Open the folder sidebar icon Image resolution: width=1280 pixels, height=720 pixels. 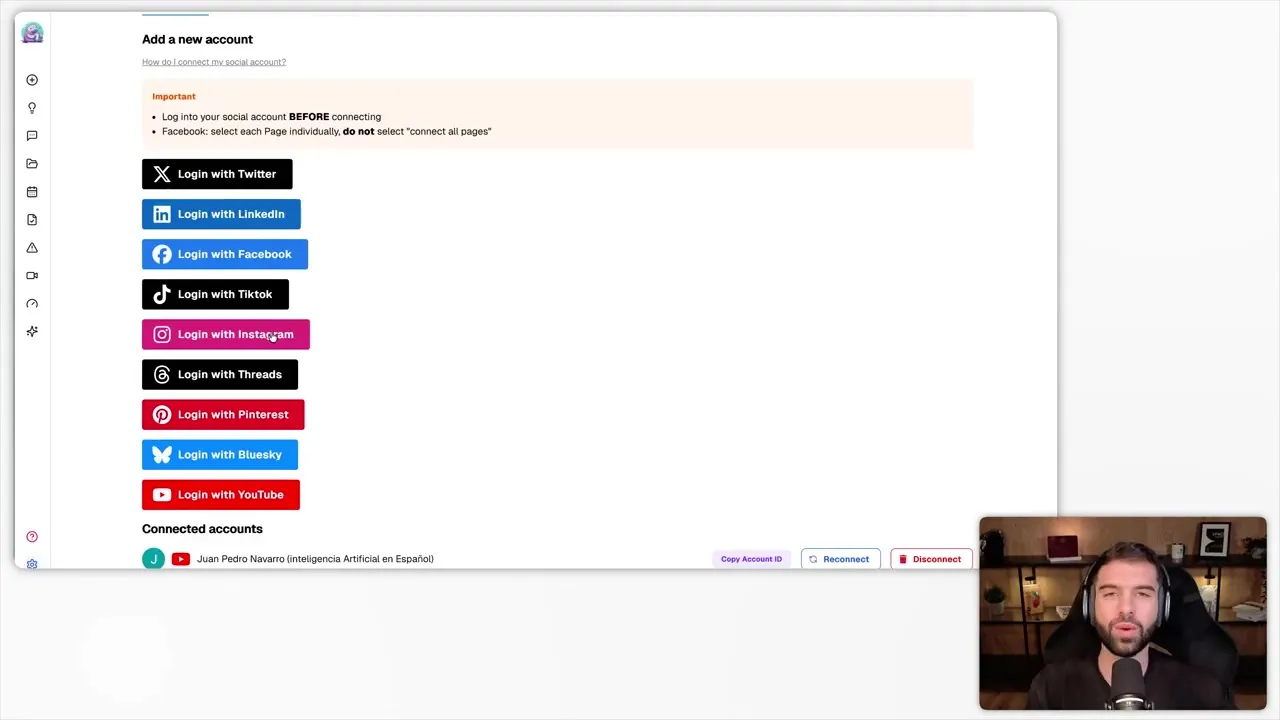(32, 164)
